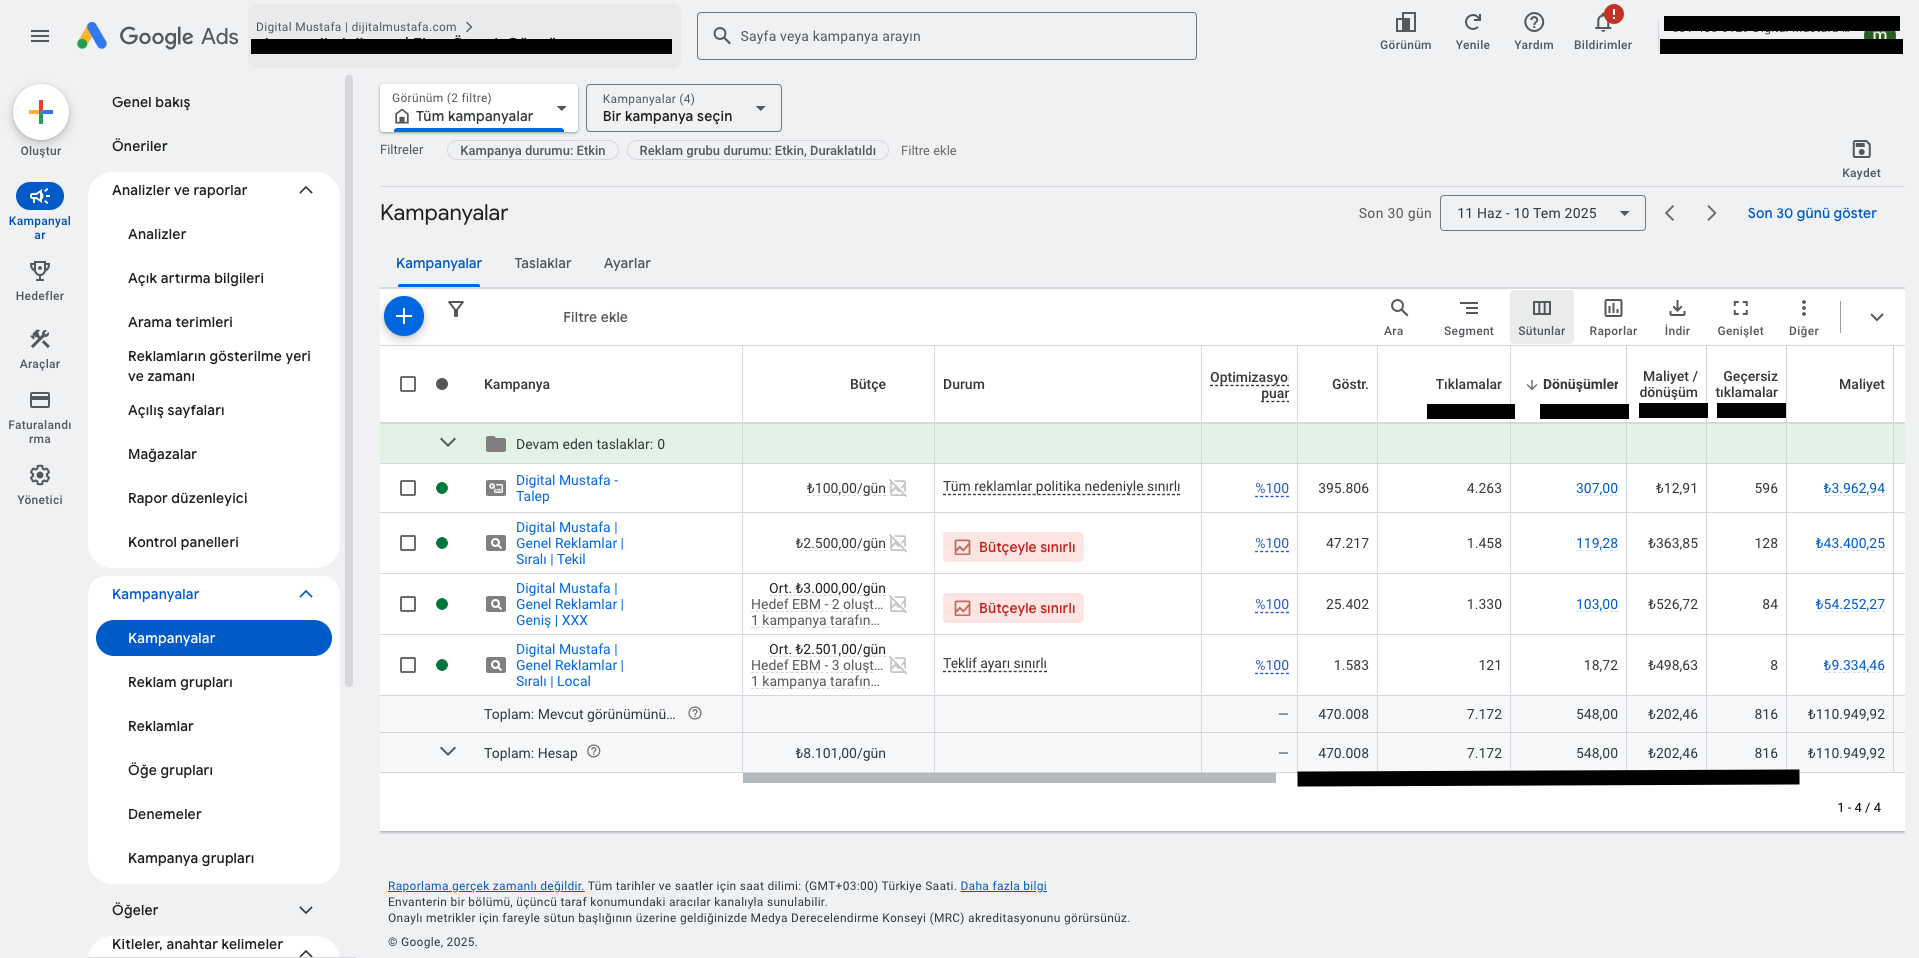1919x958 pixels.
Task: Toggle status dot of Sıralı | Tekil campaign
Action: tap(442, 543)
